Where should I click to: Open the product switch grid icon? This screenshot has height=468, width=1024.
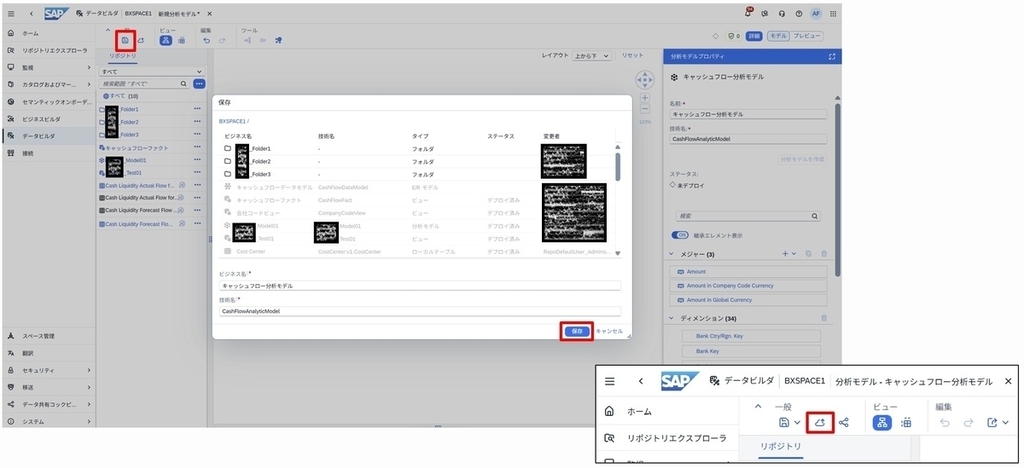pos(833,14)
